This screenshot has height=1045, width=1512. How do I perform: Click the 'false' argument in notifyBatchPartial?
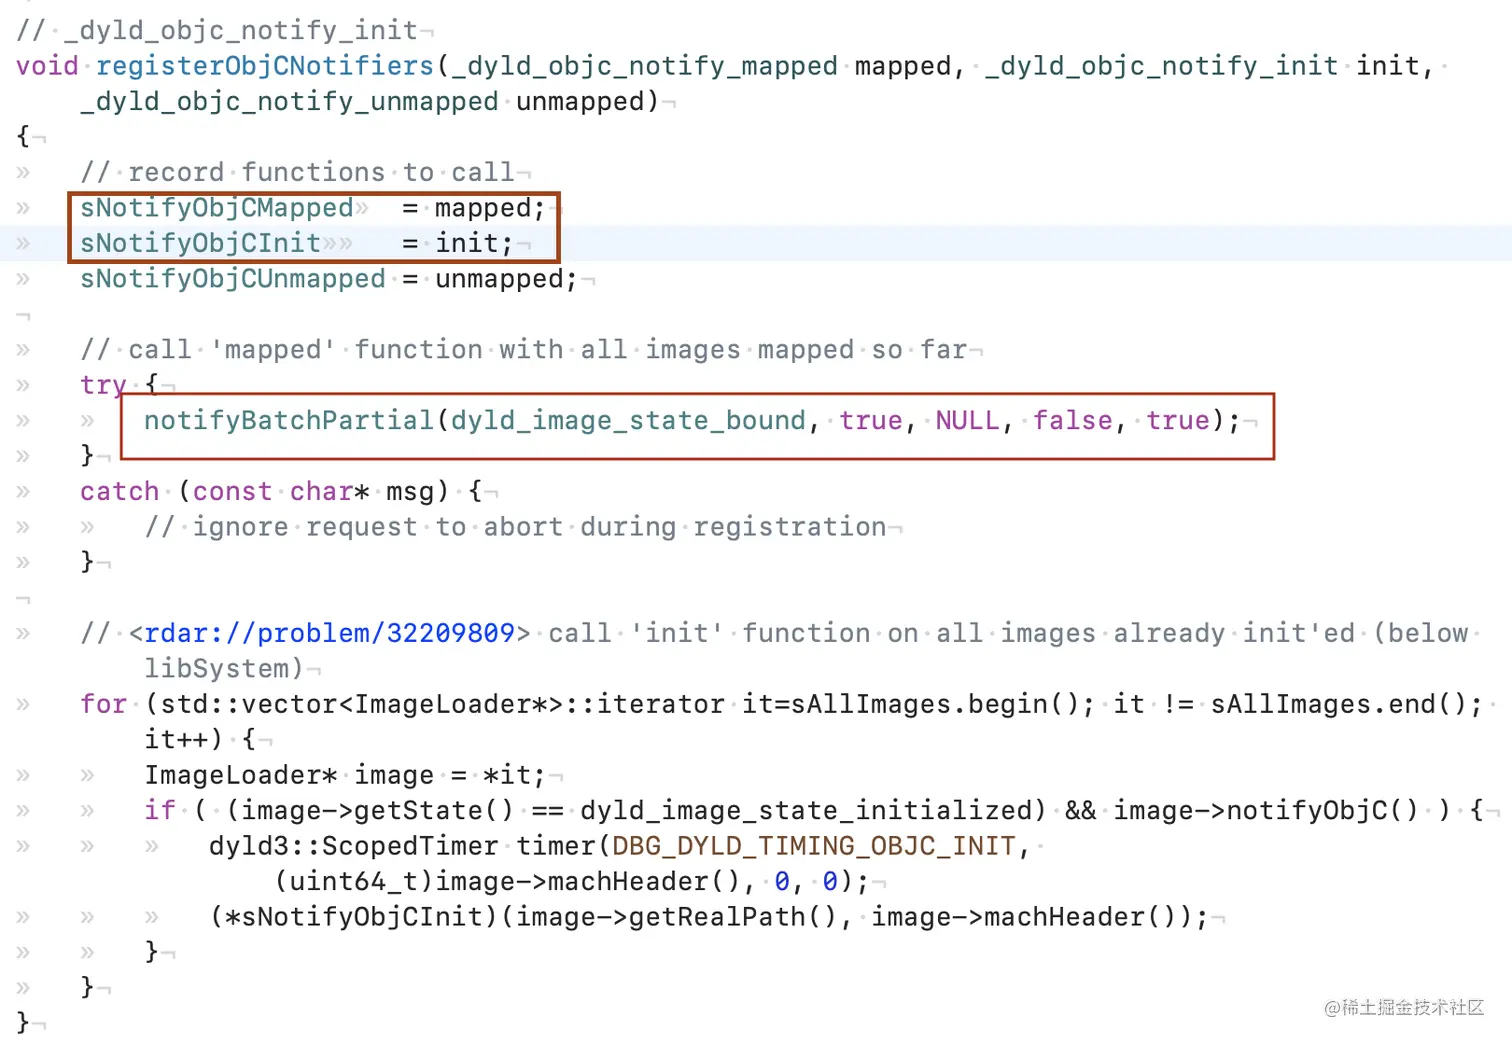click(x=1072, y=421)
